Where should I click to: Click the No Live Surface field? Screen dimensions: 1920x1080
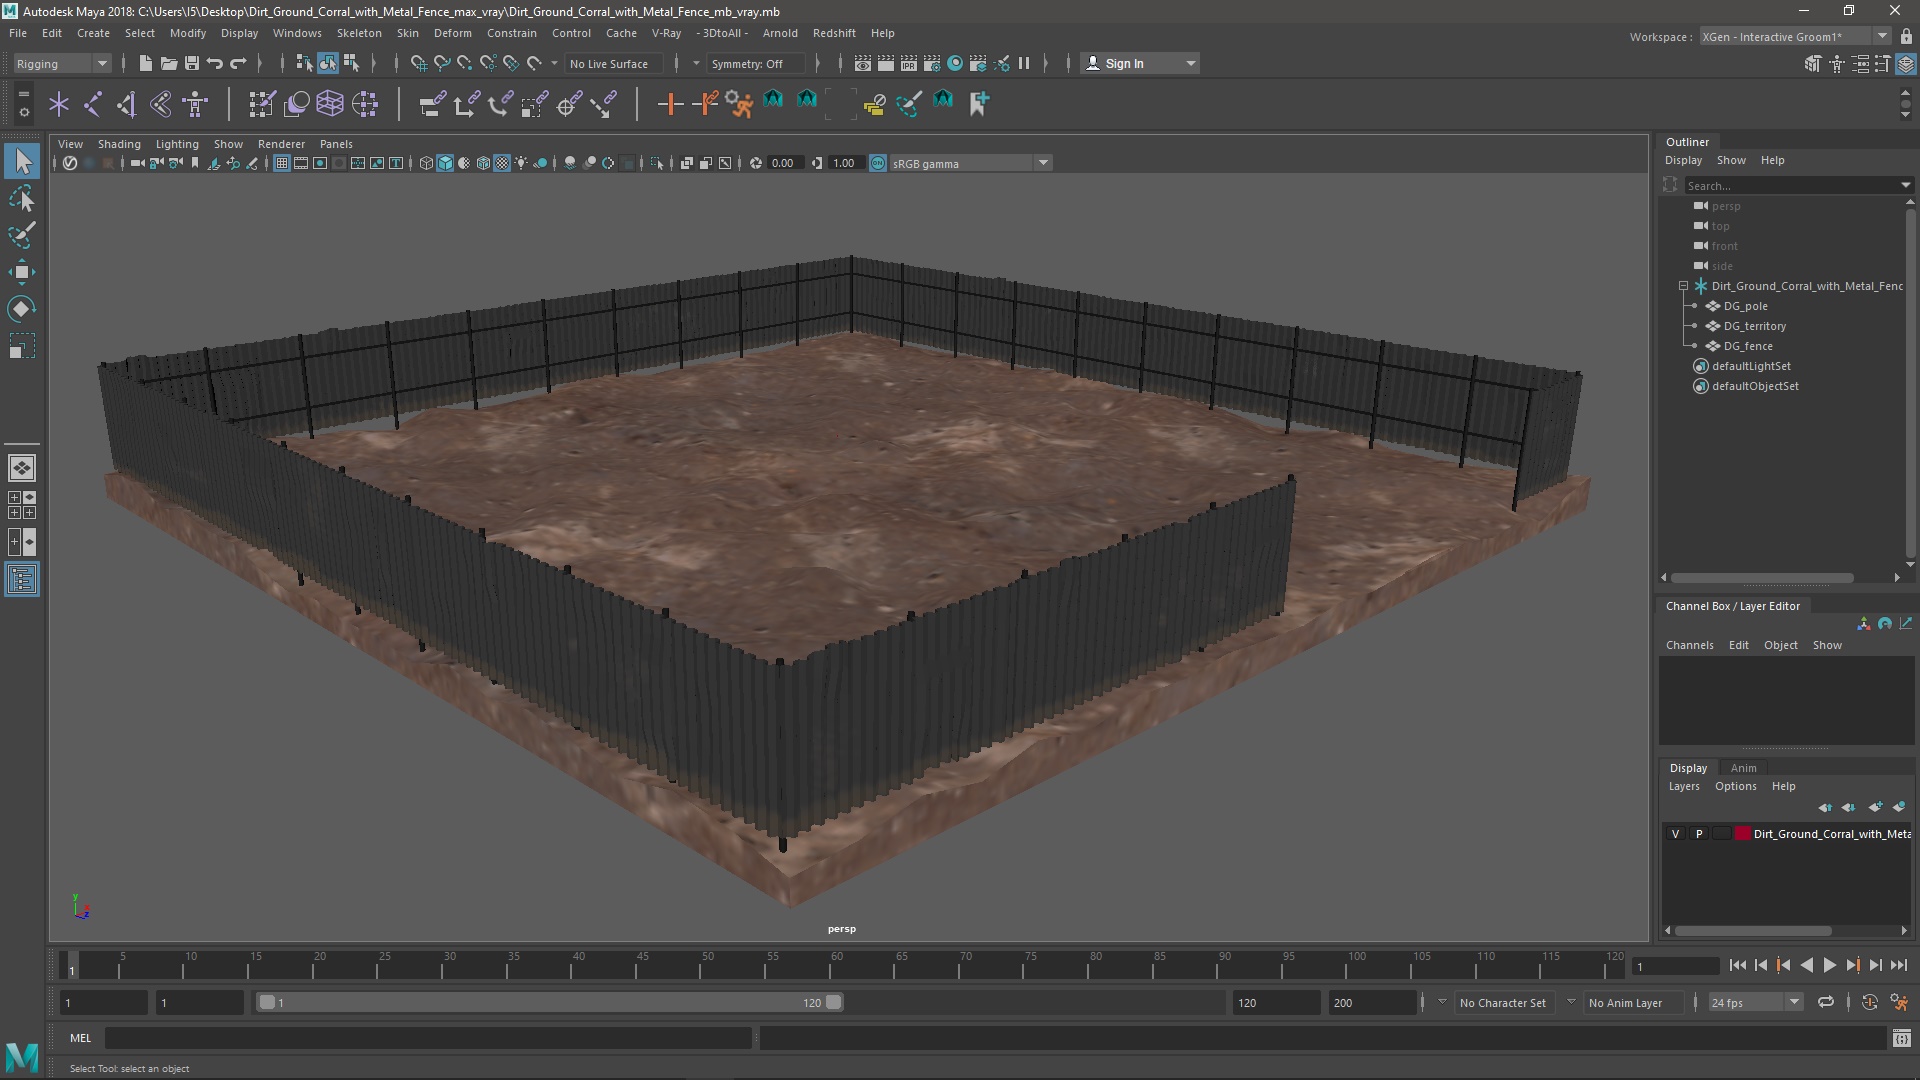point(612,63)
